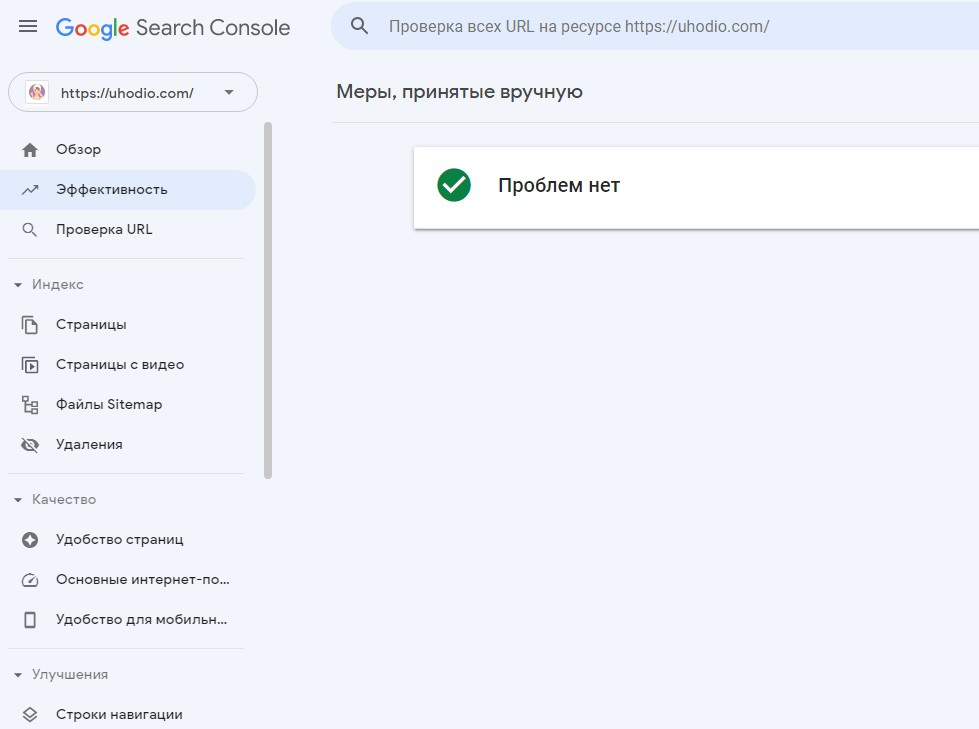Image resolution: width=979 pixels, height=729 pixels.
Task: Collapse the Качество section
Action: (18, 500)
